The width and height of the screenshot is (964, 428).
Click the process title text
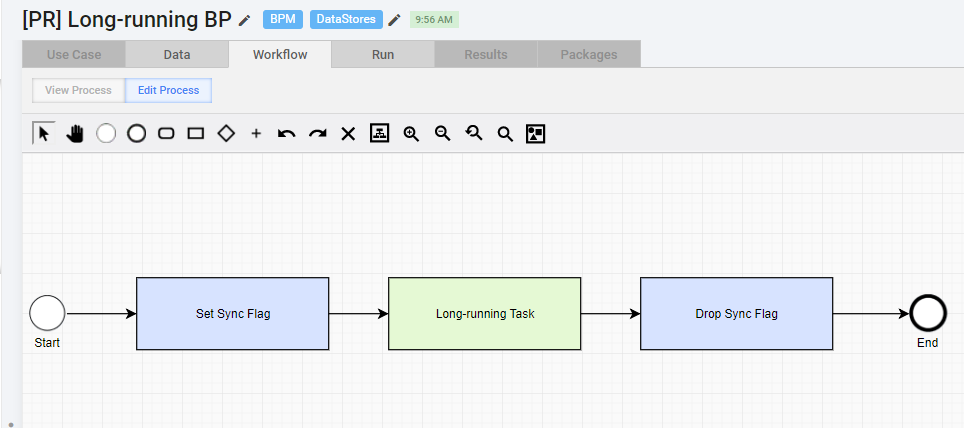click(127, 20)
